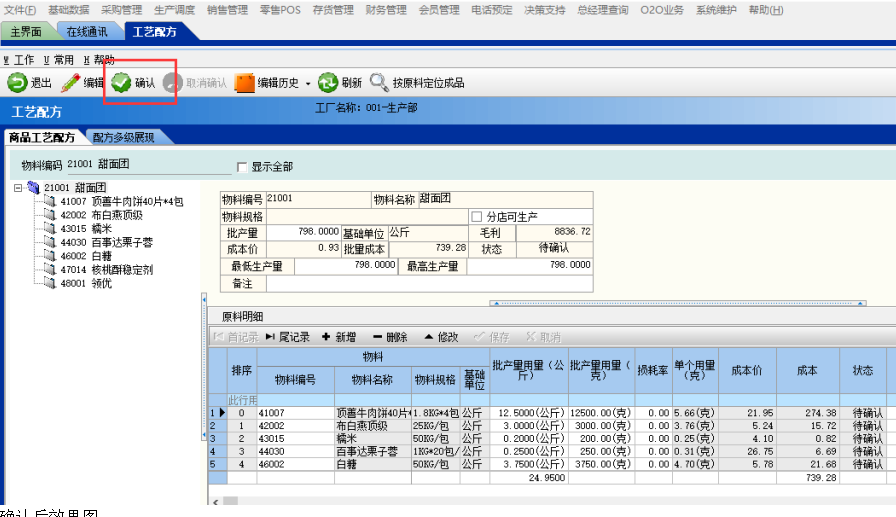Click the 备注 remarks field
The height and width of the screenshot is (517, 896).
pos(429,283)
